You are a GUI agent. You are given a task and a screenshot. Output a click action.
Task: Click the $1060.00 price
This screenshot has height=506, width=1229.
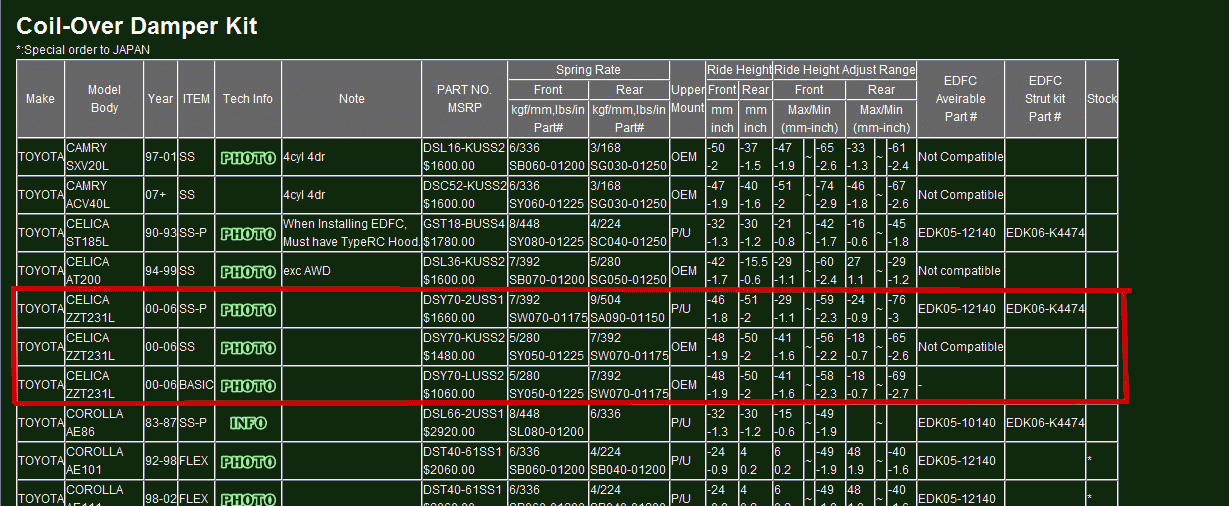click(449, 394)
